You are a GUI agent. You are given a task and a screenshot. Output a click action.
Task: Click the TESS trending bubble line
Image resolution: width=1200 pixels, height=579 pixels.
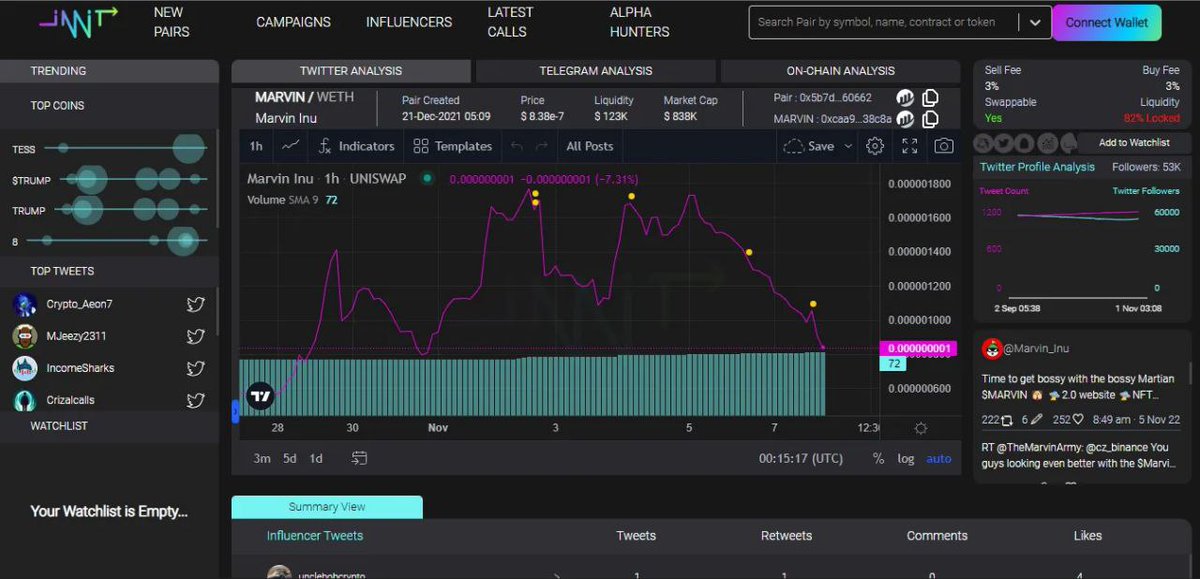point(124,149)
